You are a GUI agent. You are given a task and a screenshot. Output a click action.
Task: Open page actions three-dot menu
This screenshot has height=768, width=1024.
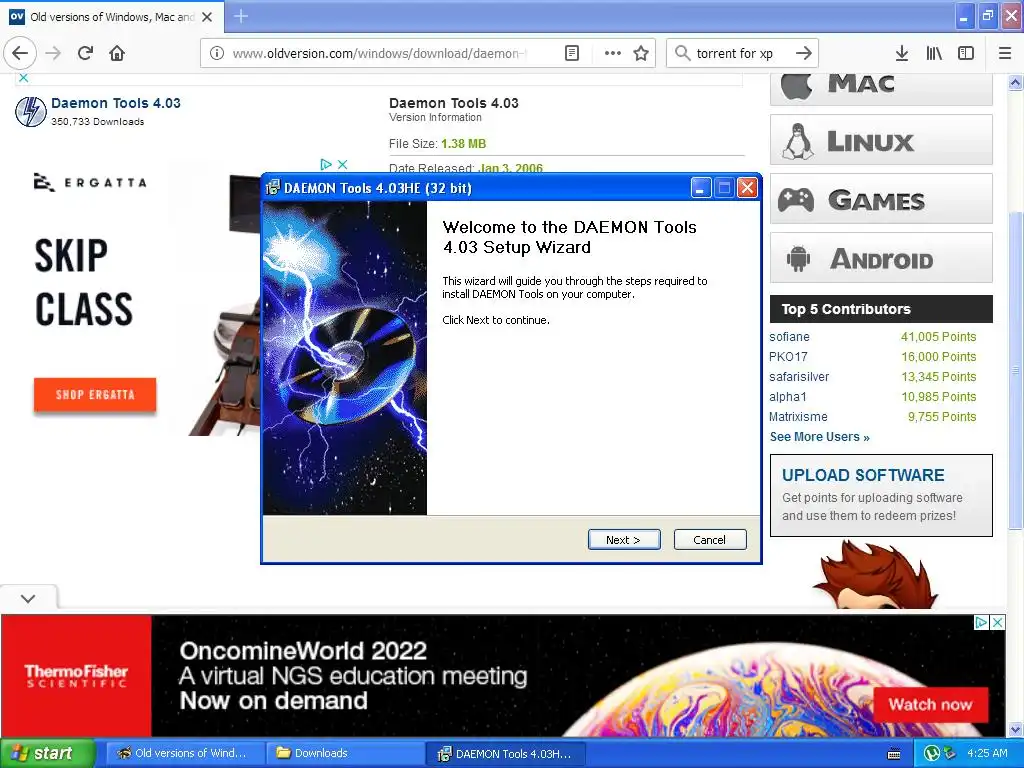point(613,53)
